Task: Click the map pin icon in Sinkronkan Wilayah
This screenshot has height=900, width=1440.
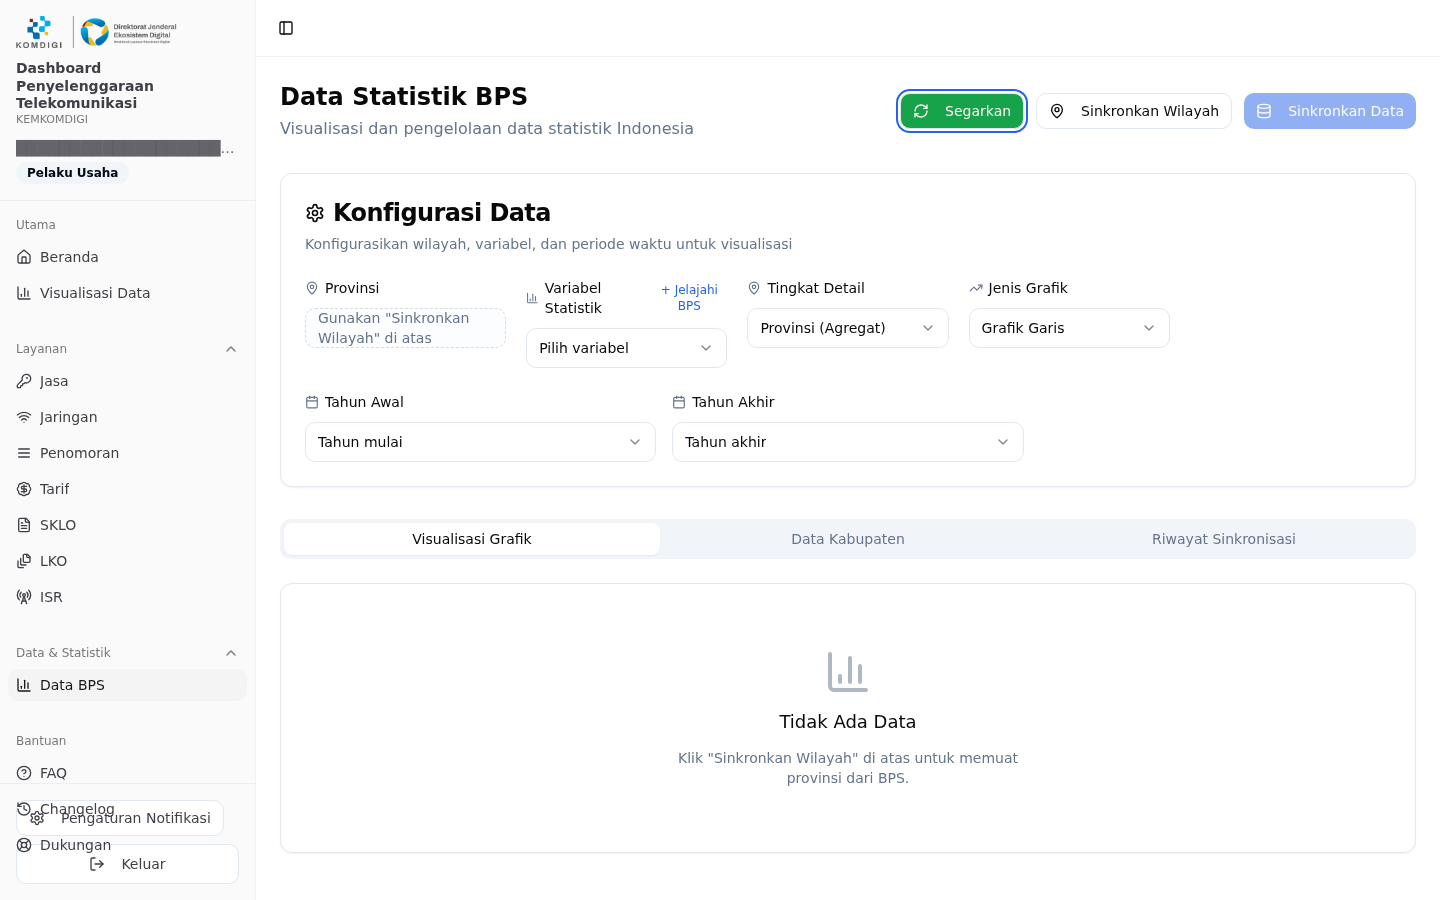Action: point(1057,111)
